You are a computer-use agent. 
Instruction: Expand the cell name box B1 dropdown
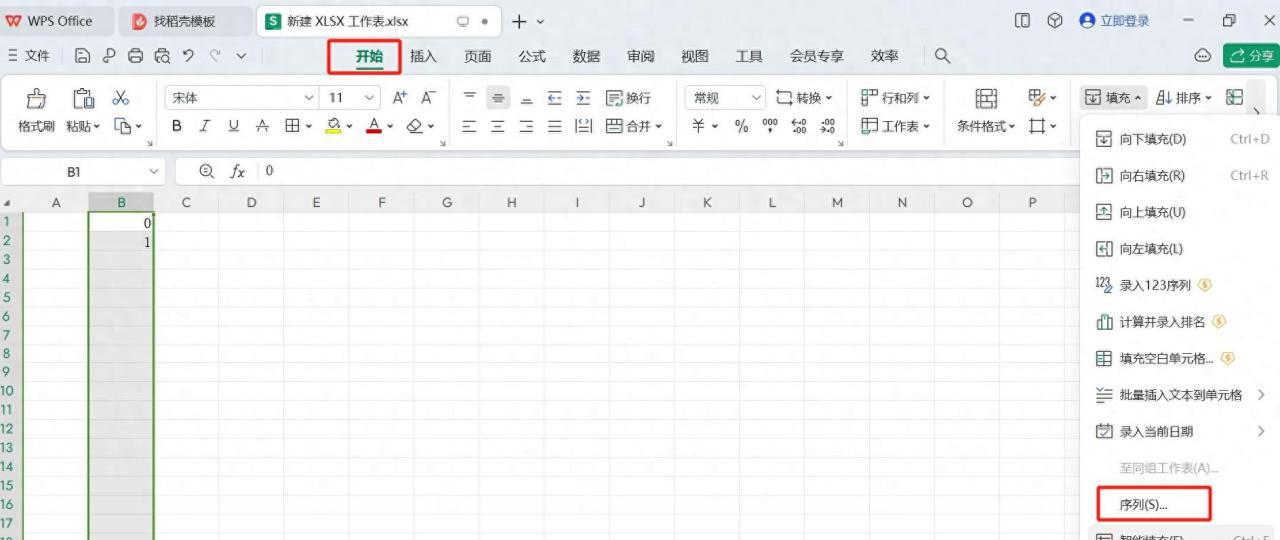153,172
